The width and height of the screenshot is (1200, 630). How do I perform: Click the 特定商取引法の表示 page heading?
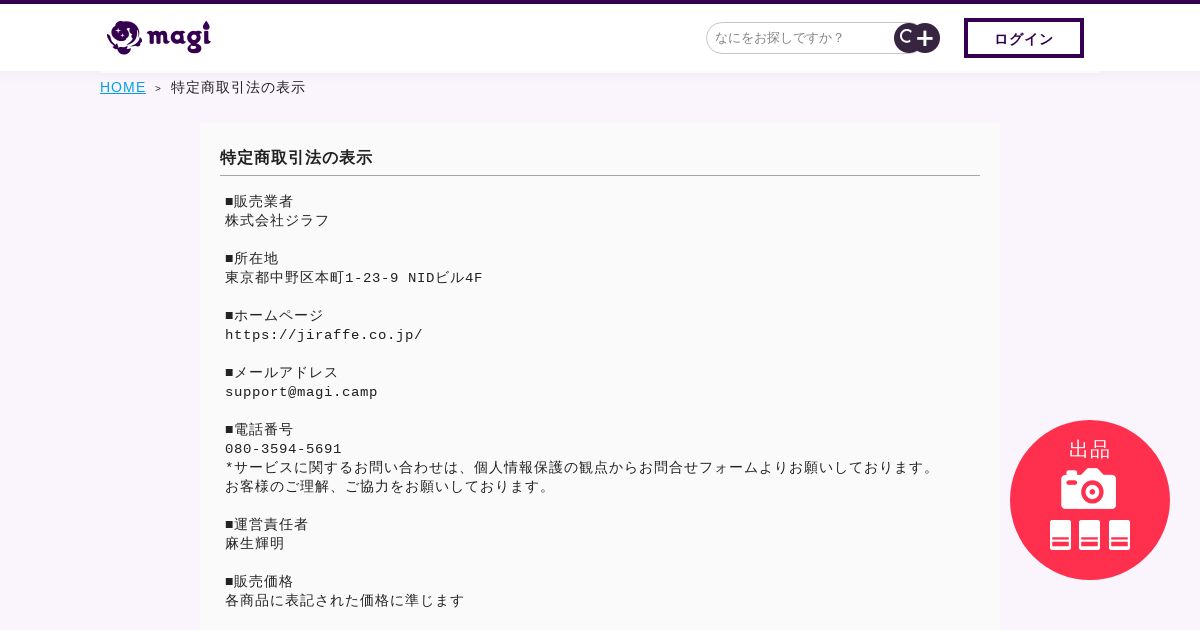(x=296, y=157)
